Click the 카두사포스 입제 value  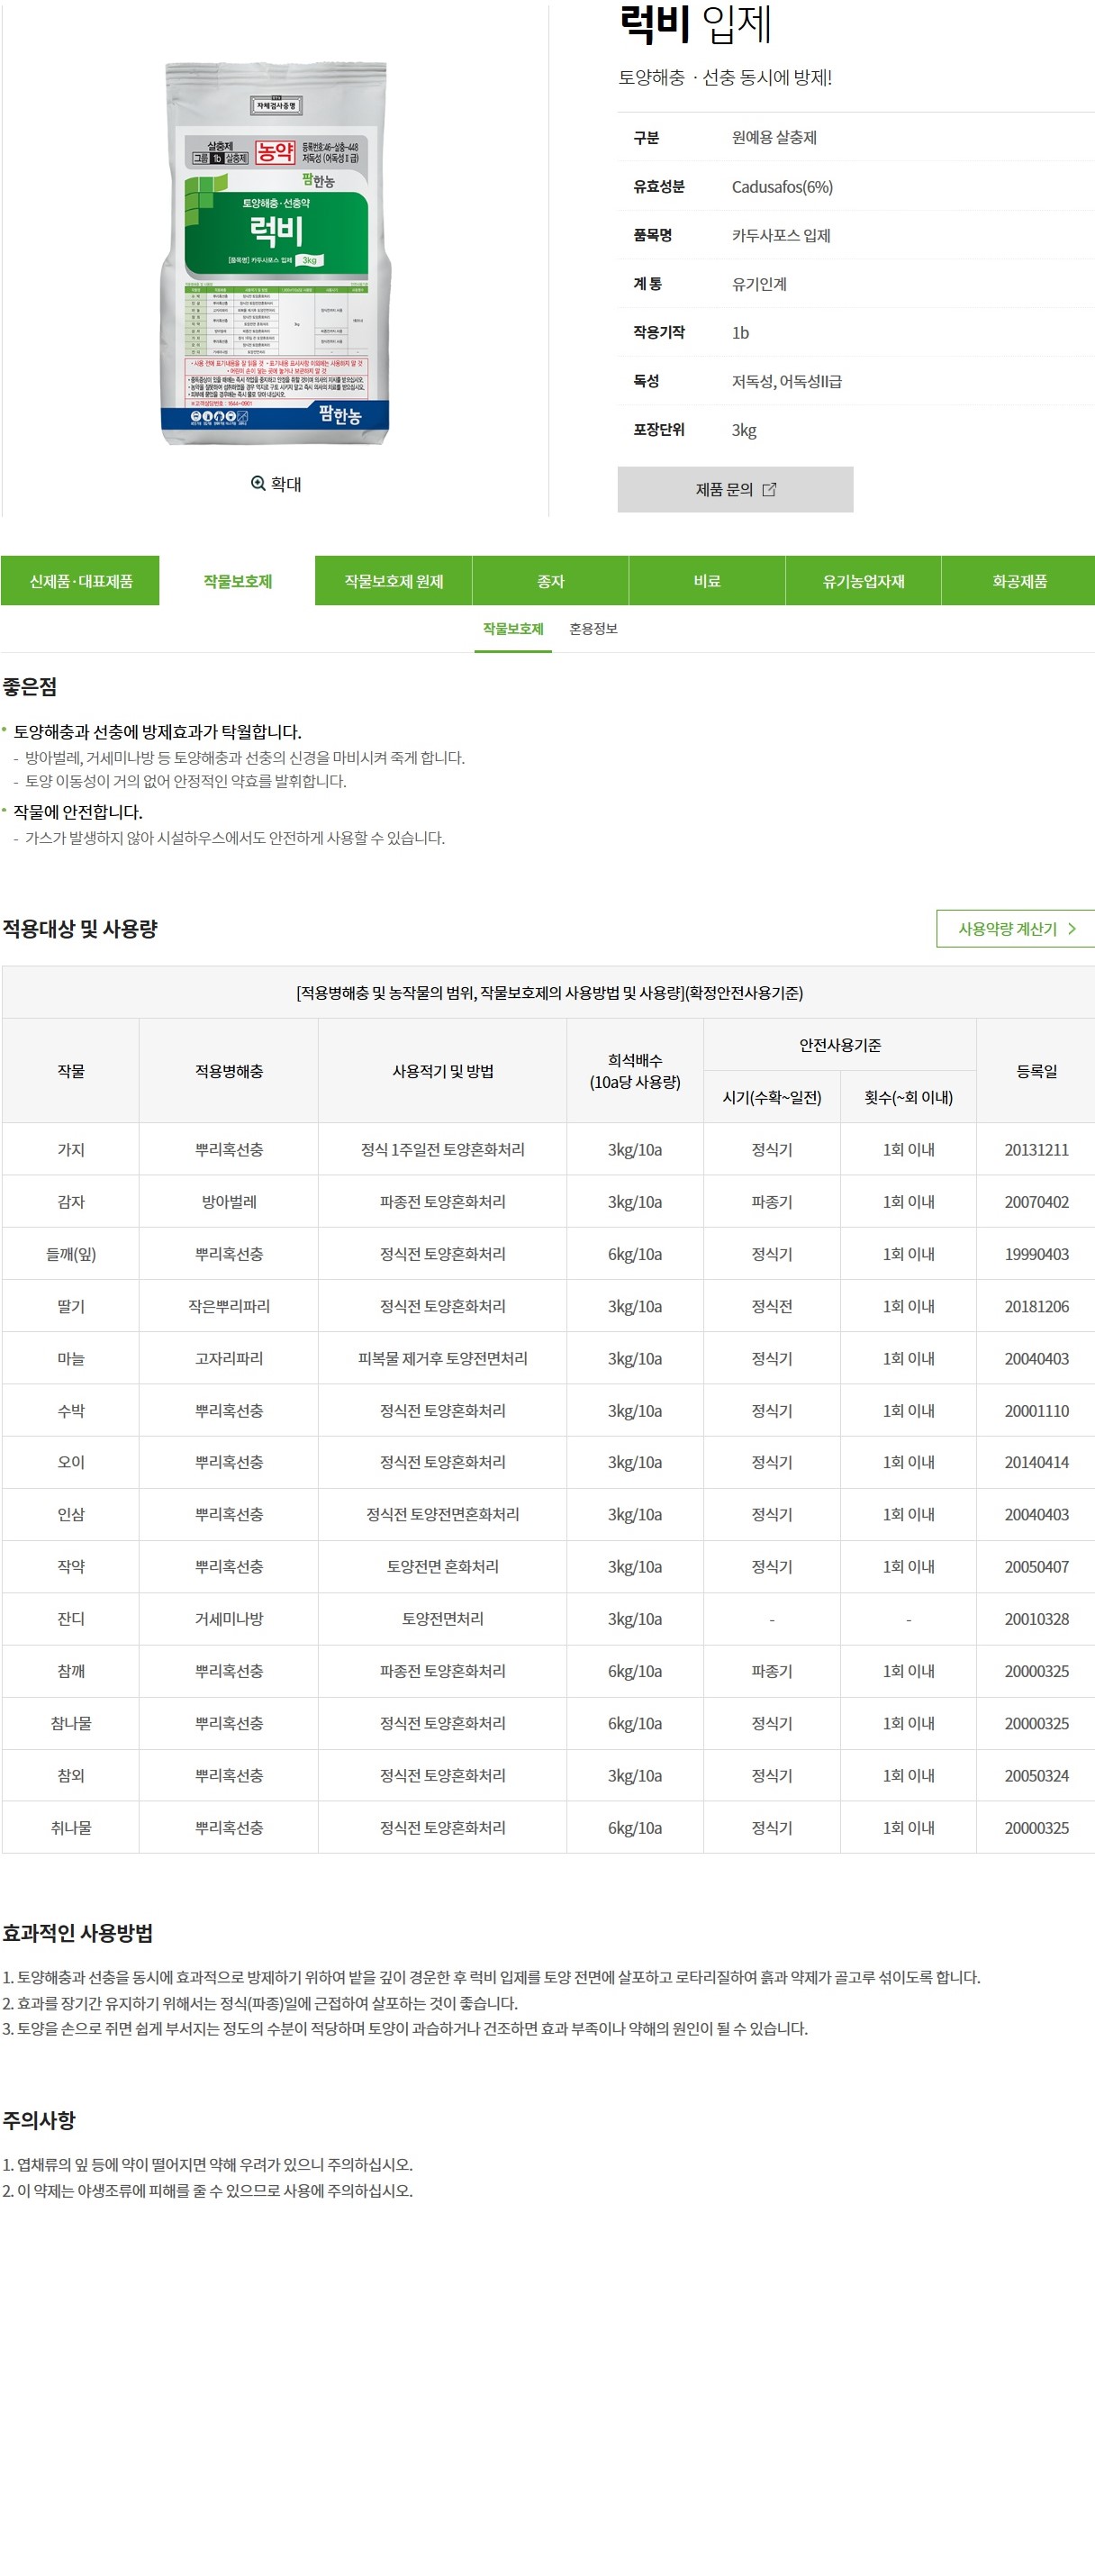point(781,235)
